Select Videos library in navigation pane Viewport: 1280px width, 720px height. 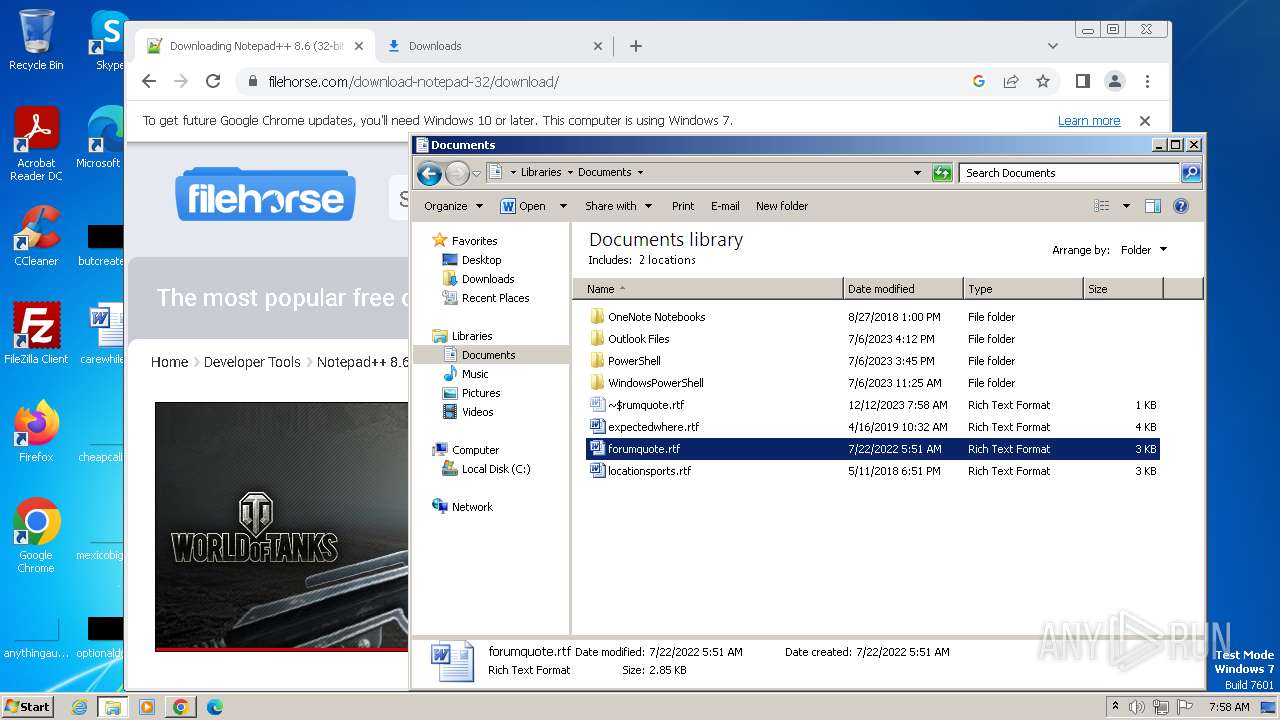click(x=477, y=412)
